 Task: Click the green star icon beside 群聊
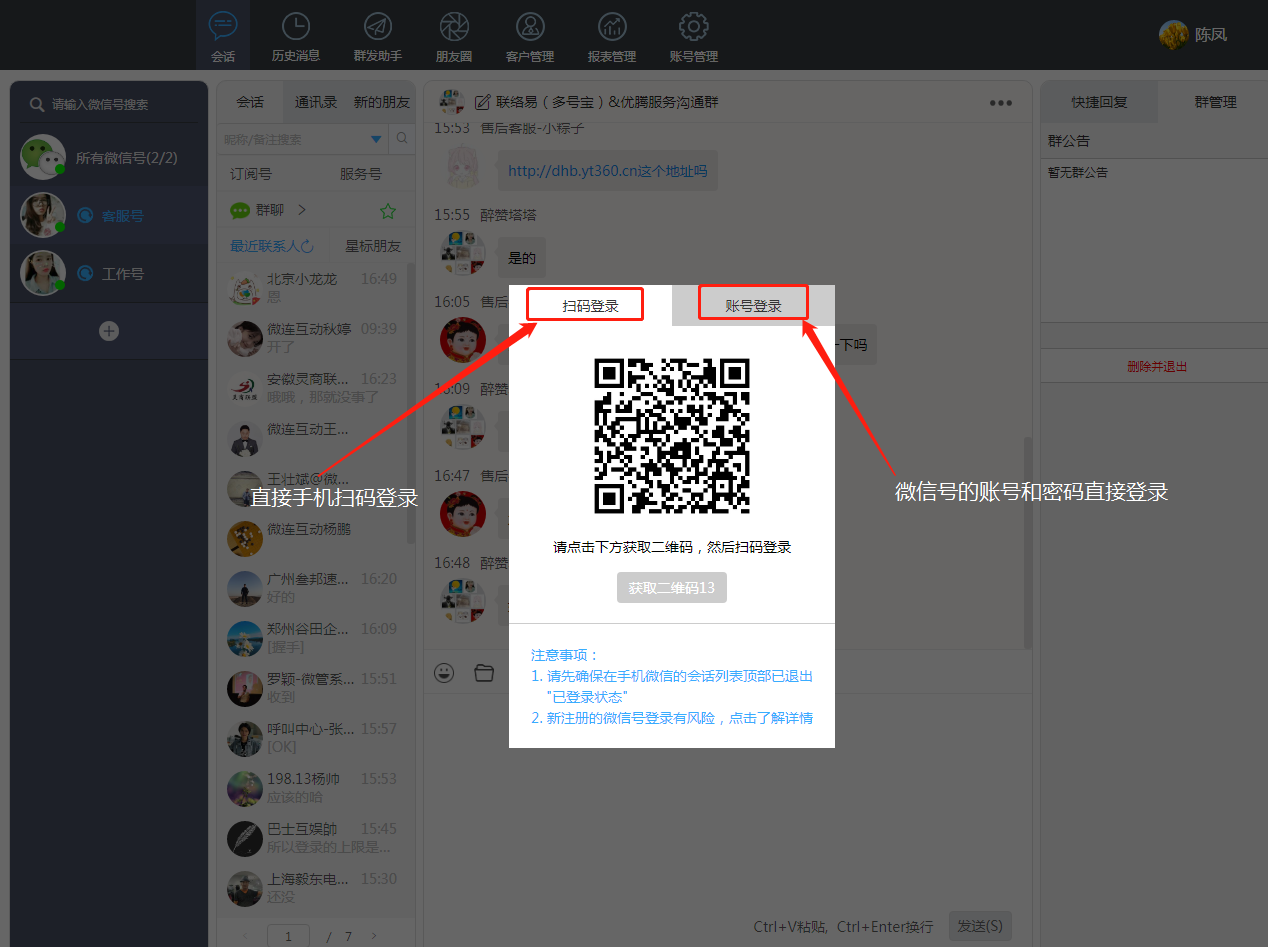tap(388, 211)
